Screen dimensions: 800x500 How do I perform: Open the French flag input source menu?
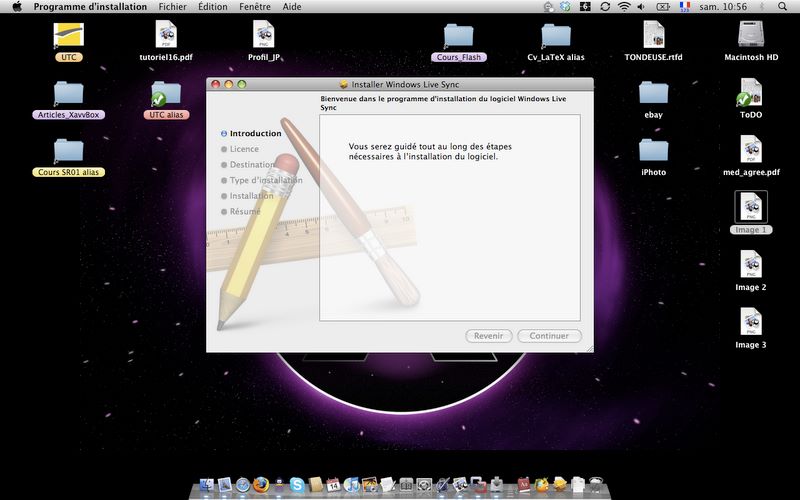pos(685,7)
